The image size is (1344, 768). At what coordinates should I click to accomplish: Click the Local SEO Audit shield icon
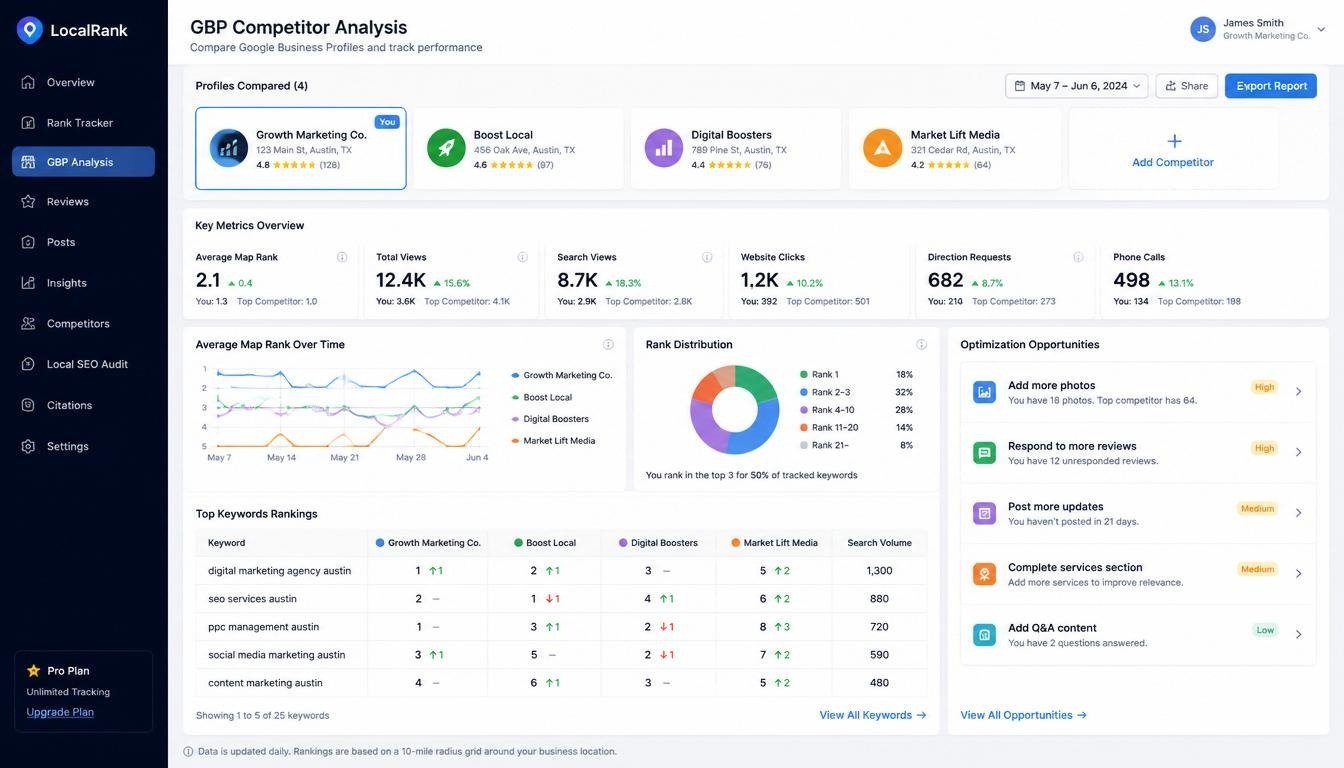point(28,364)
